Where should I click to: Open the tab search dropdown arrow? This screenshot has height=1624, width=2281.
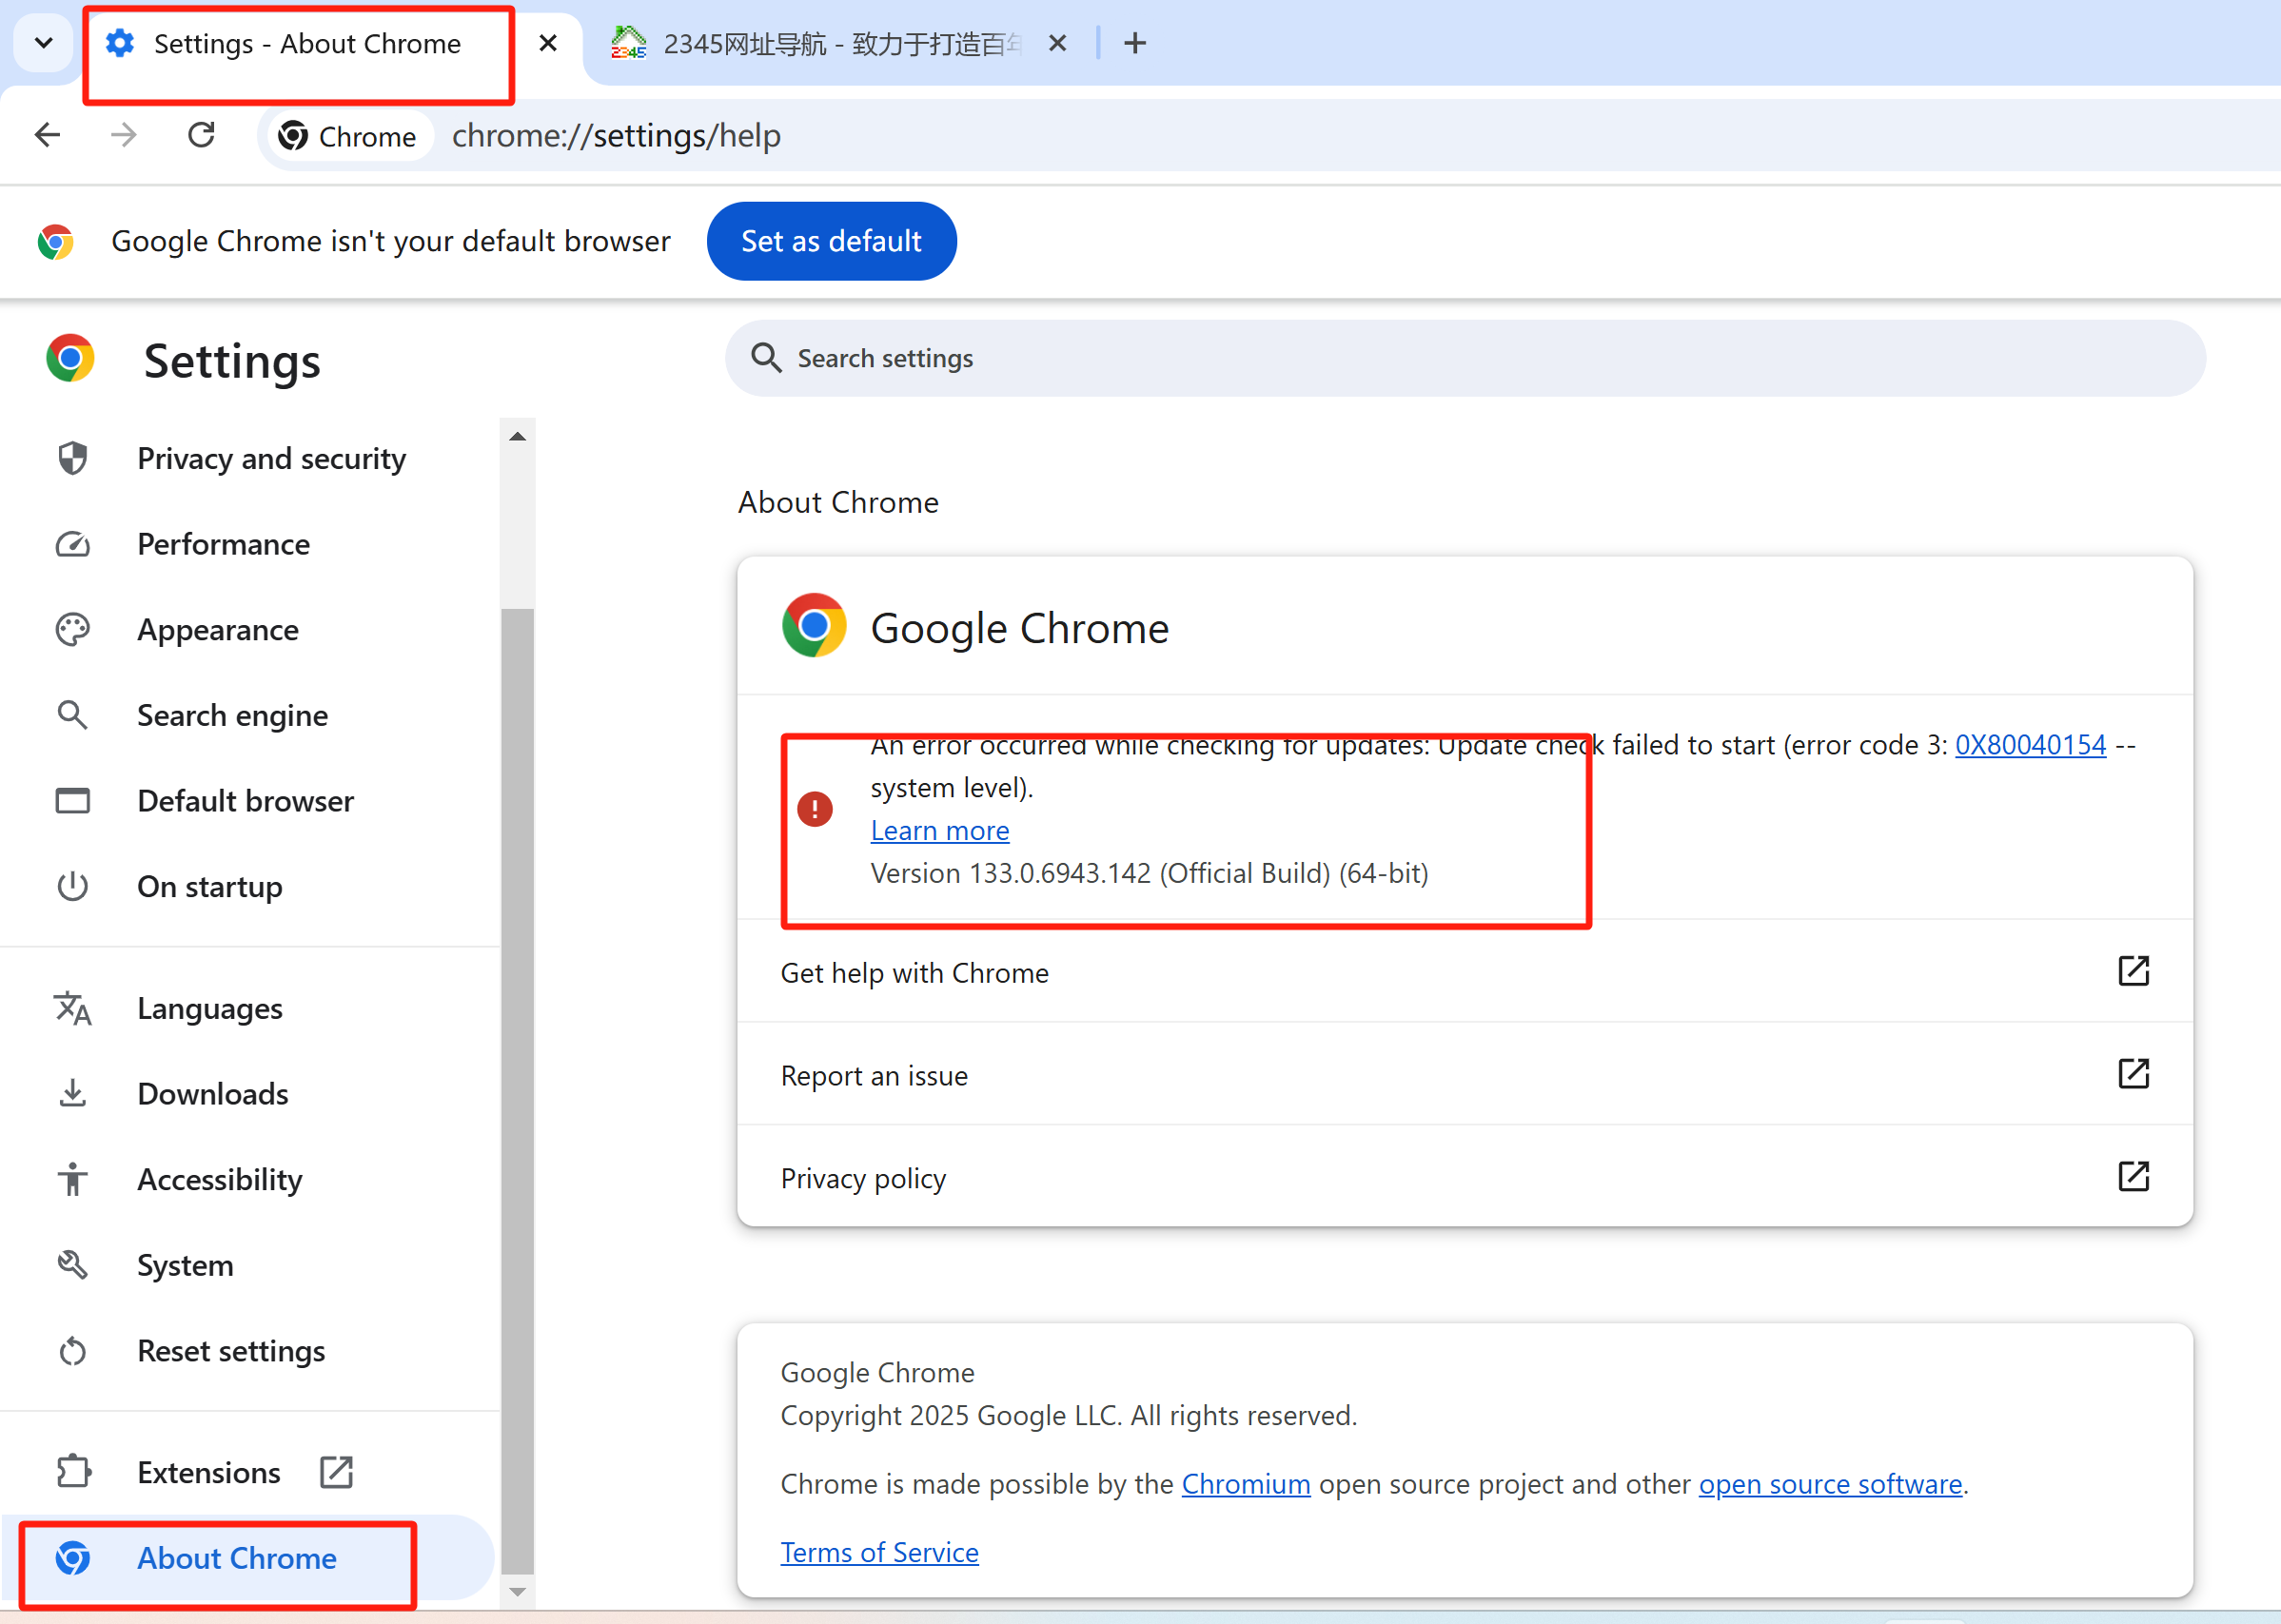click(44, 43)
